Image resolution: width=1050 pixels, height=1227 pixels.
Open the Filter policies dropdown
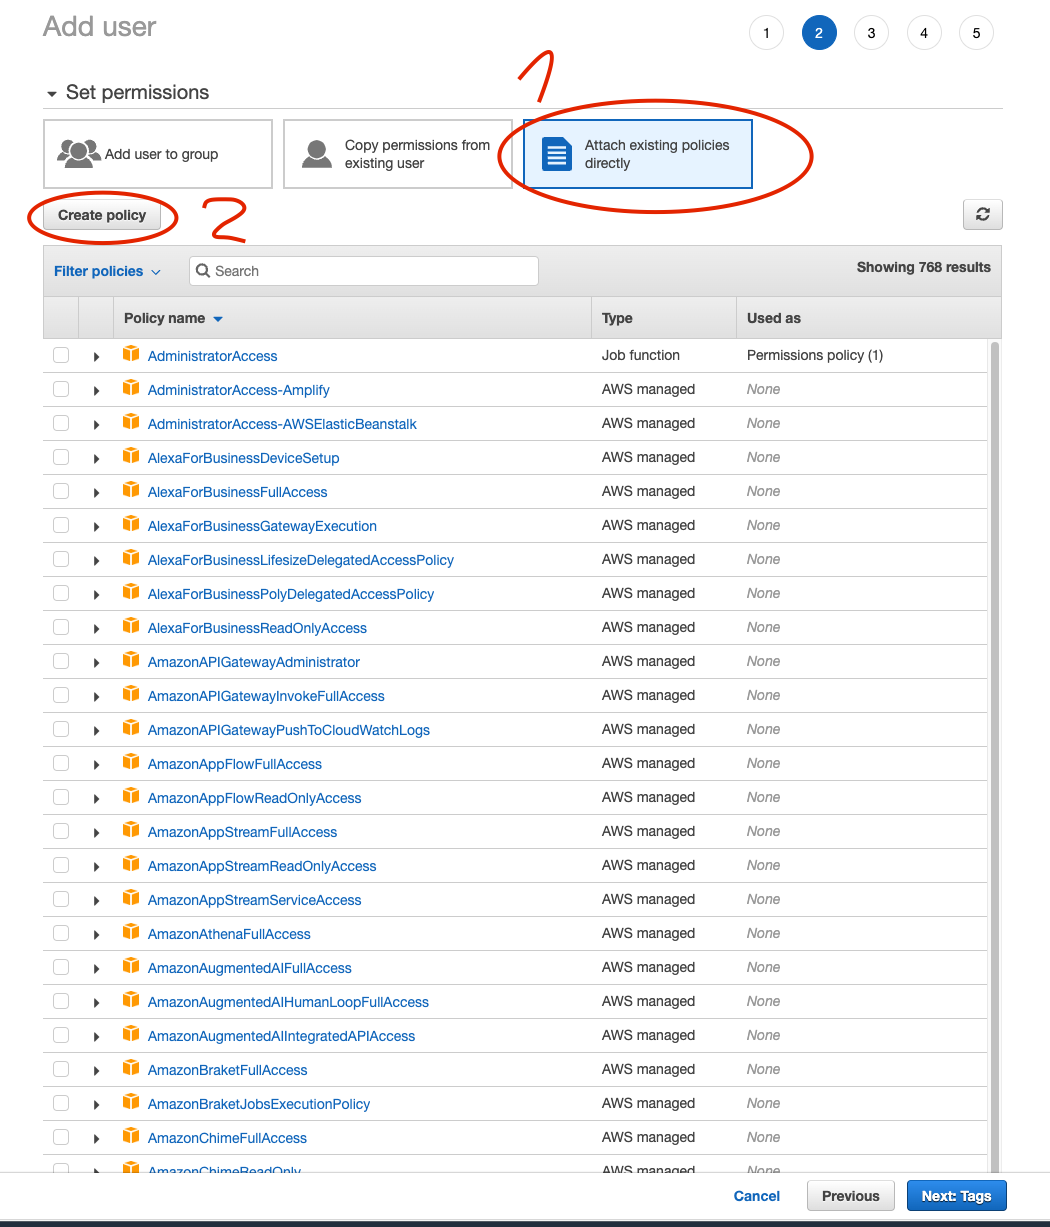[x=107, y=271]
